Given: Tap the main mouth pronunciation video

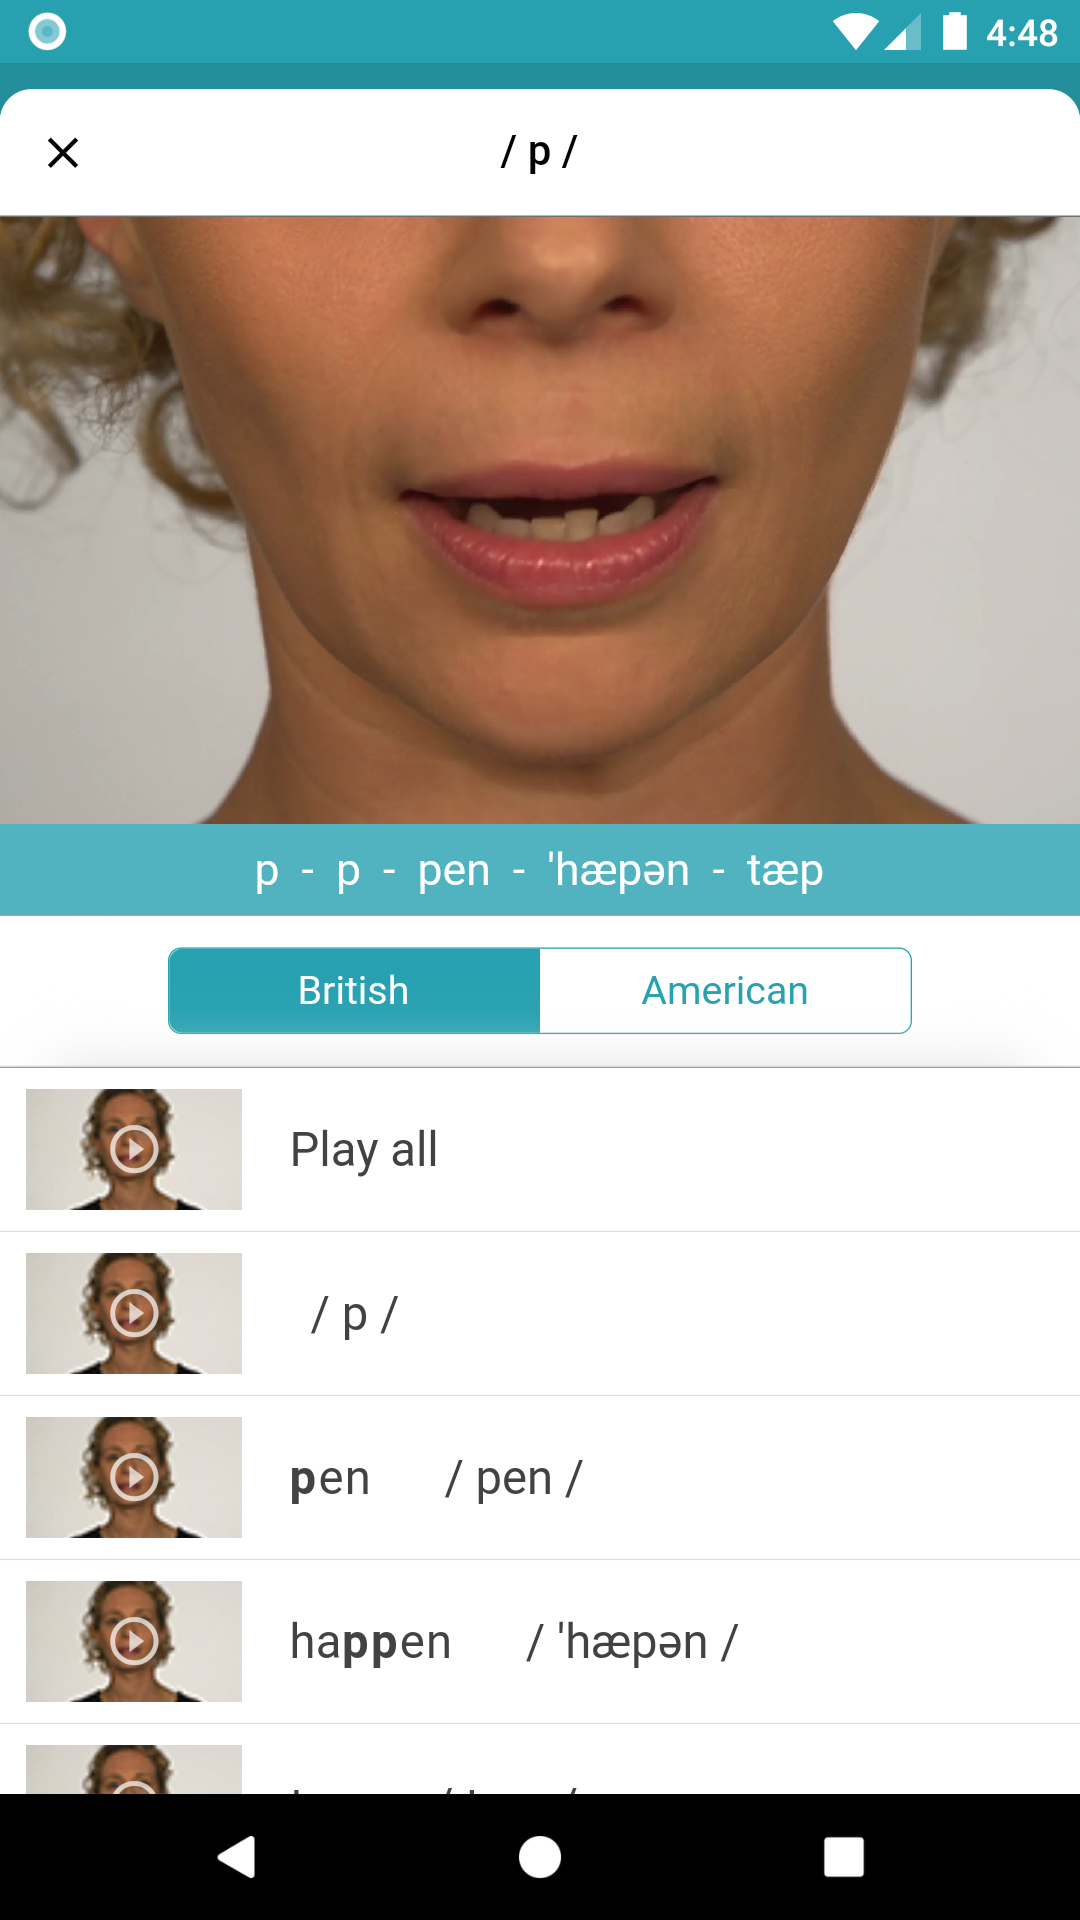Looking at the screenshot, I should click(540, 520).
